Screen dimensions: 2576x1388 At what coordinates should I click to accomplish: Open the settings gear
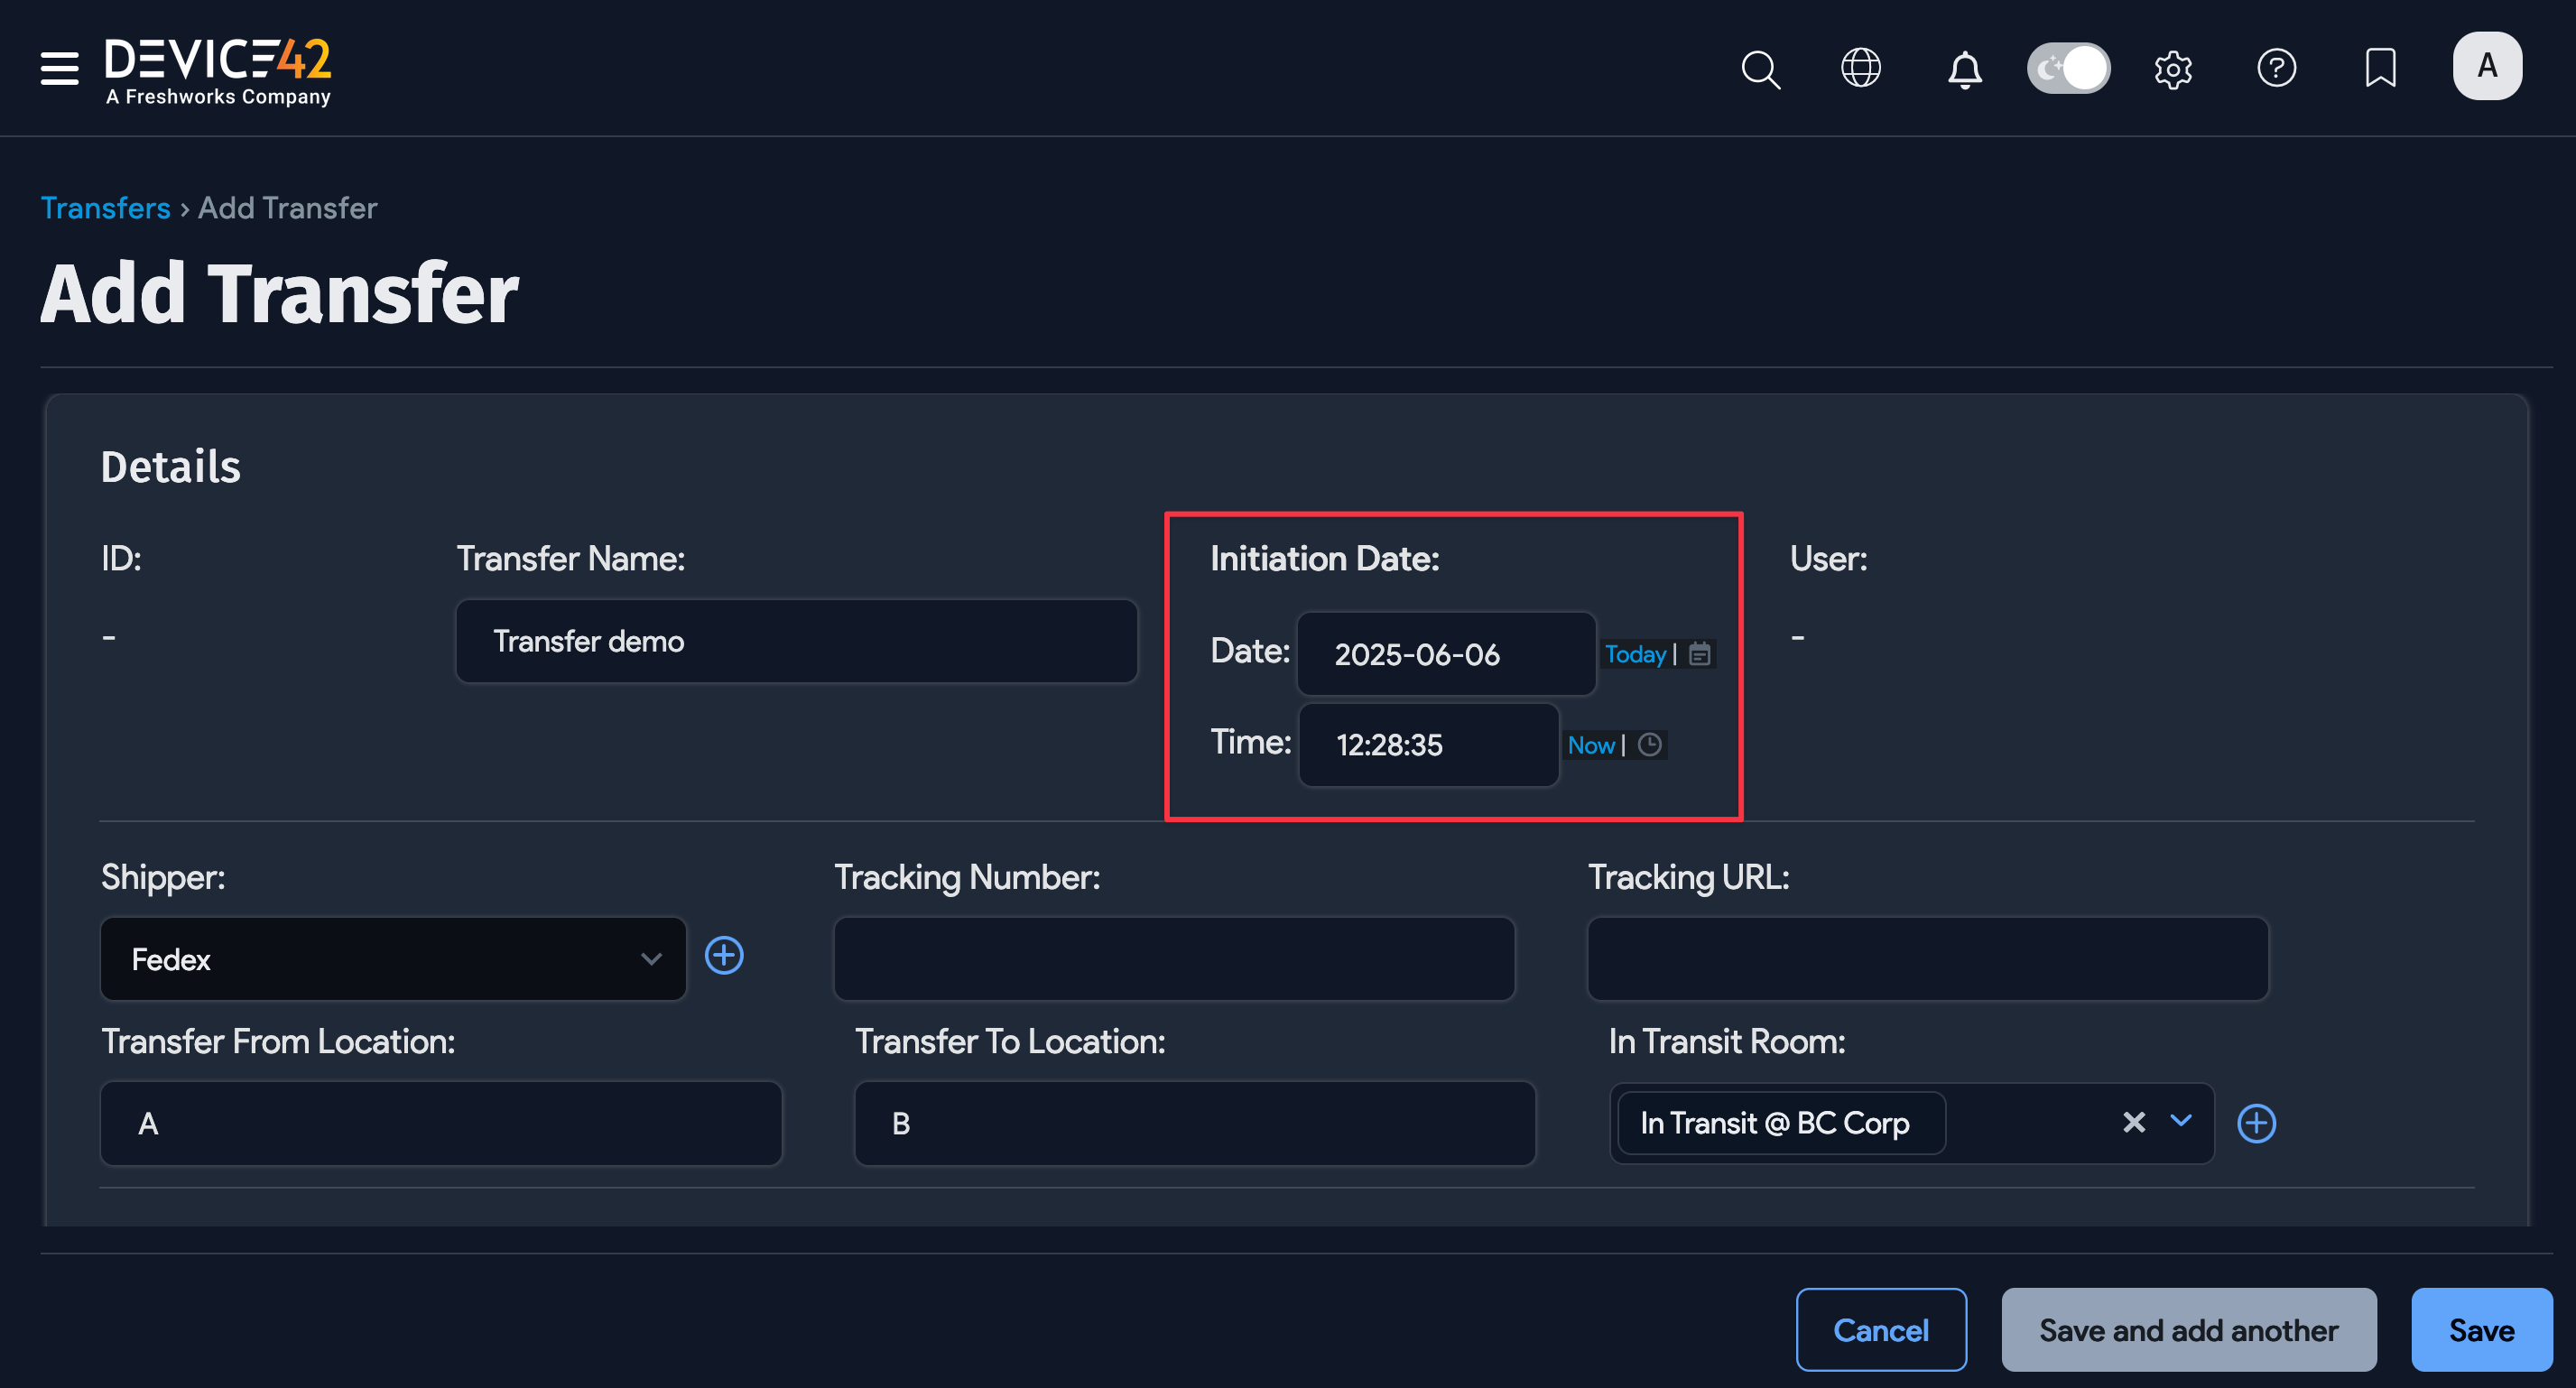point(2174,68)
